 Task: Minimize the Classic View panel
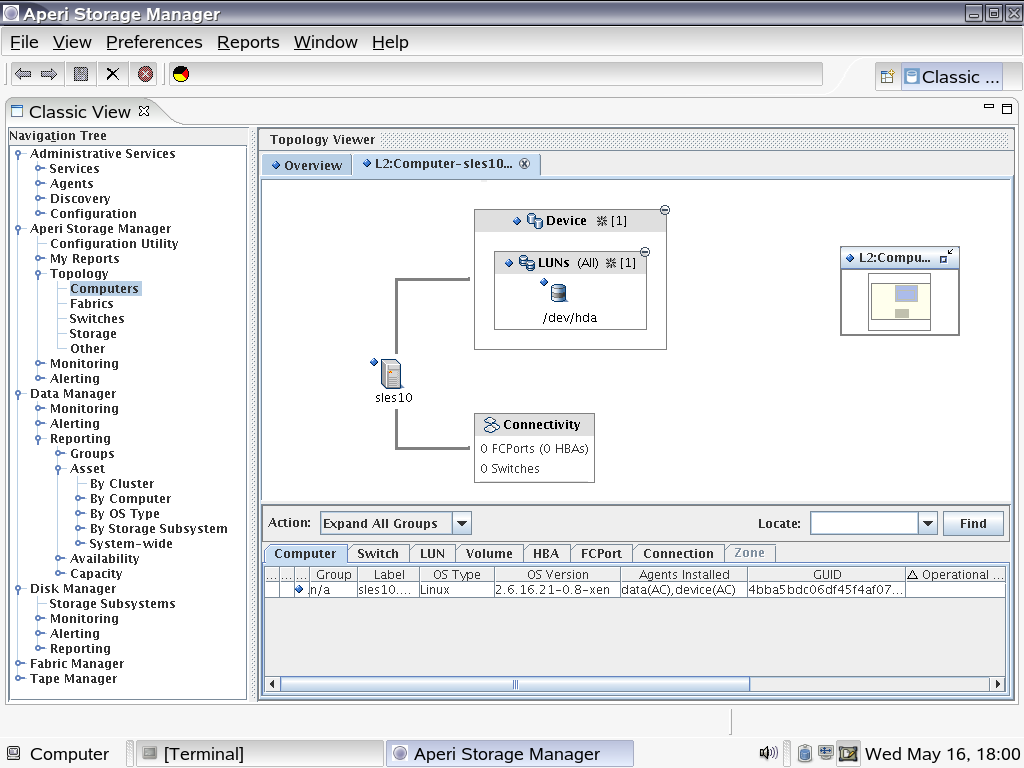click(x=989, y=106)
